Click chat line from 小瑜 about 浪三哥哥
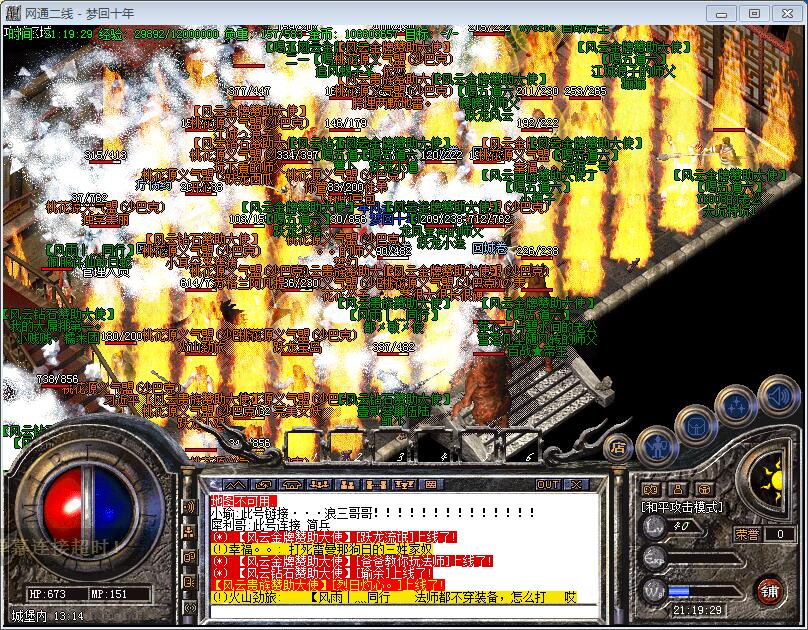Image resolution: width=808 pixels, height=630 pixels. [373, 513]
